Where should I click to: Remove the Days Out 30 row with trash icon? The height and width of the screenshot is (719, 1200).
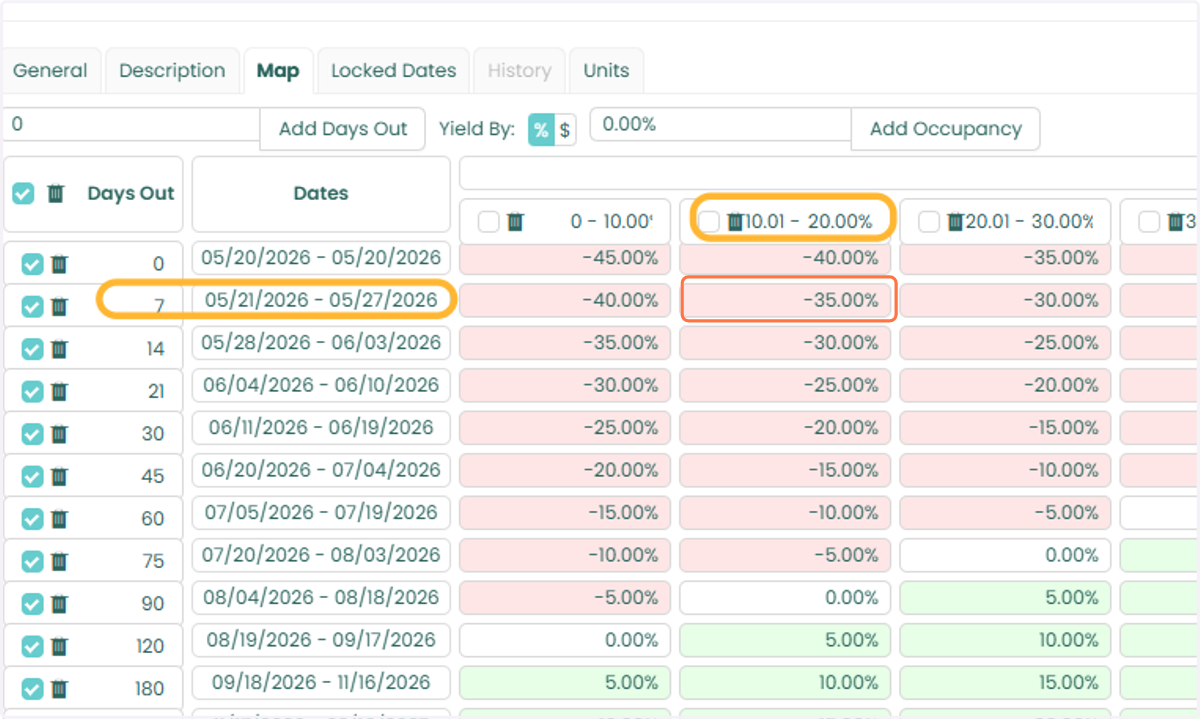pos(59,434)
